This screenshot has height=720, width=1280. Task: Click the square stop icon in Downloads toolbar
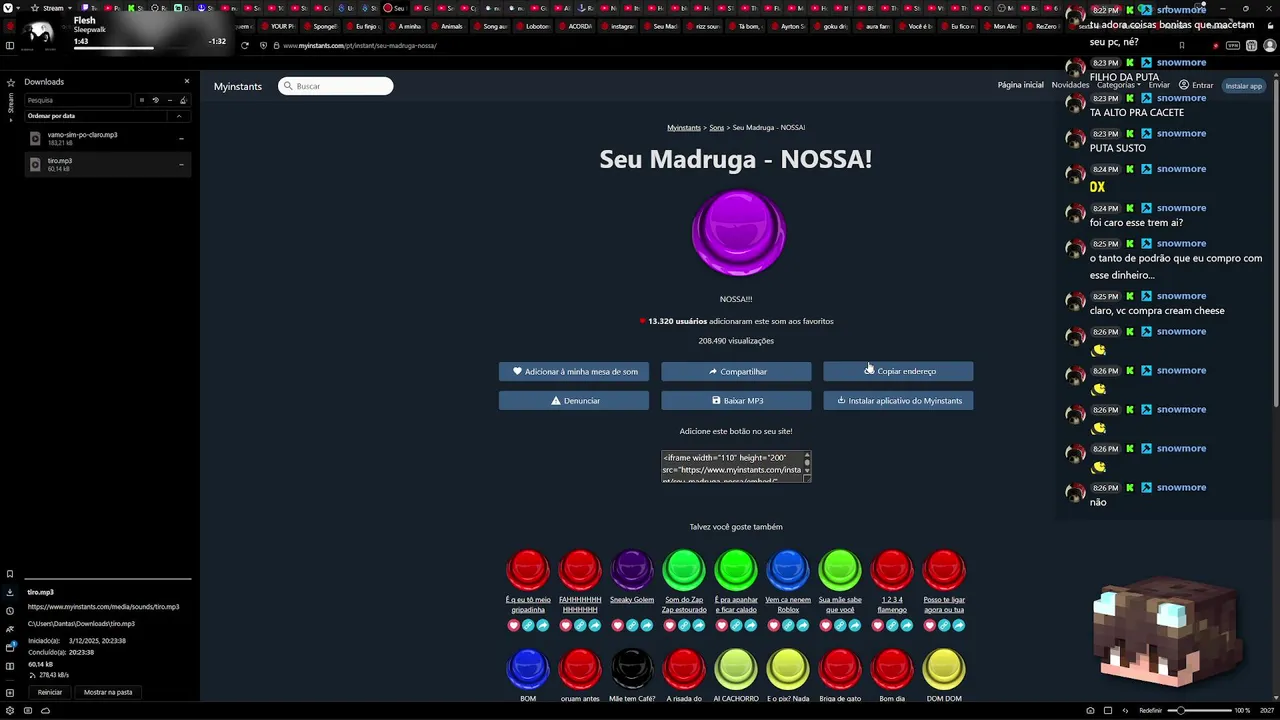coord(141,100)
